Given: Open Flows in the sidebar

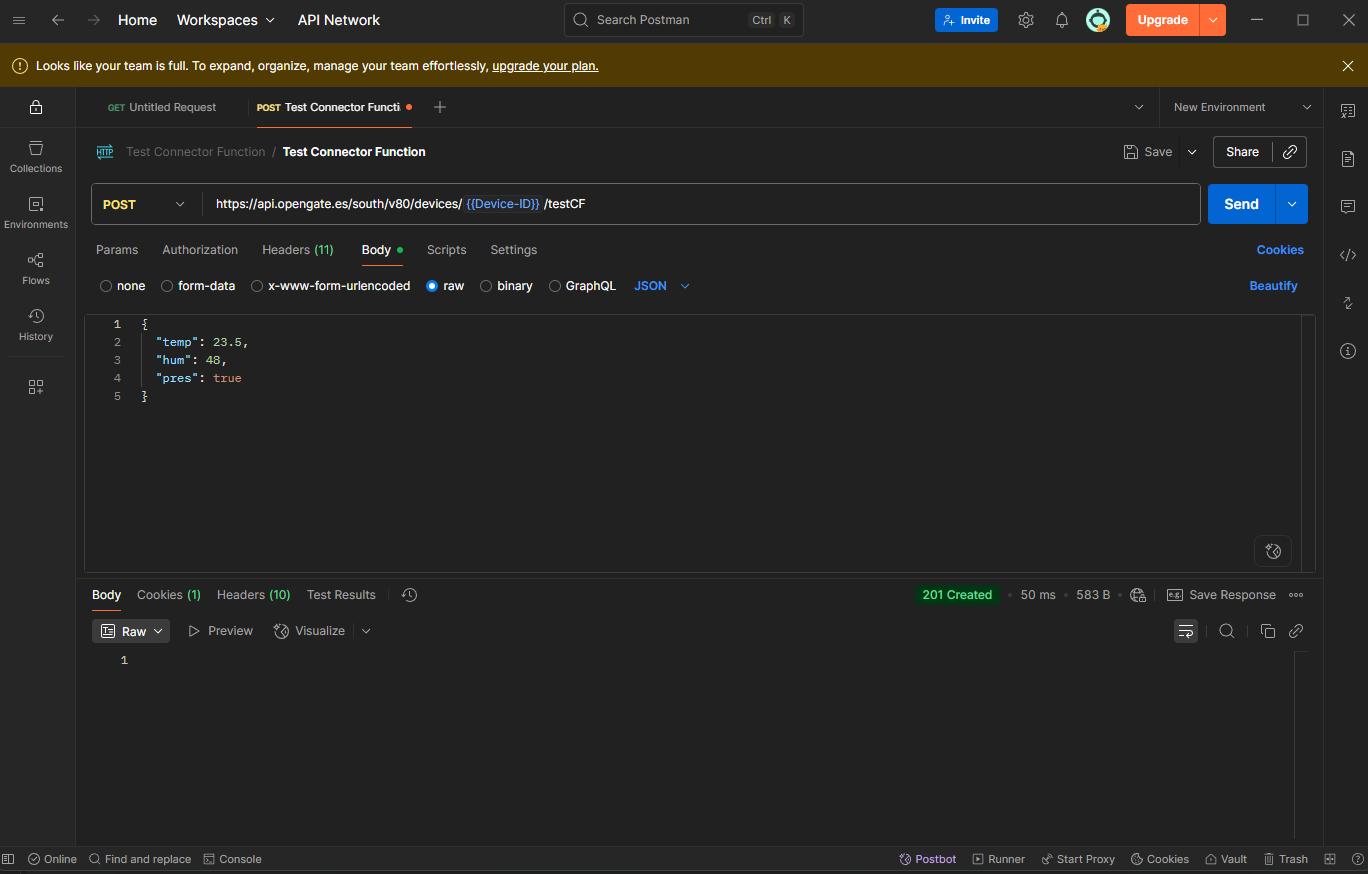Looking at the screenshot, I should (x=36, y=269).
